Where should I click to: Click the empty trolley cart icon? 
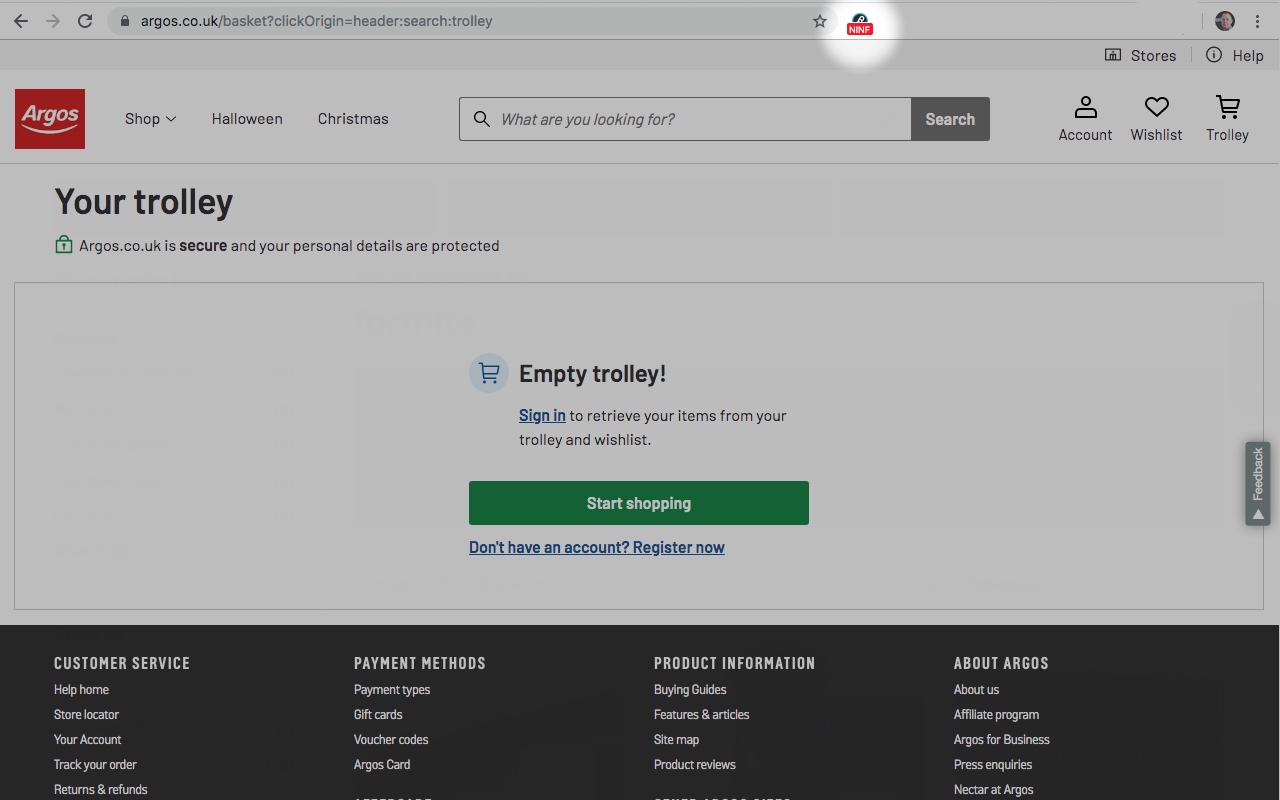489,373
